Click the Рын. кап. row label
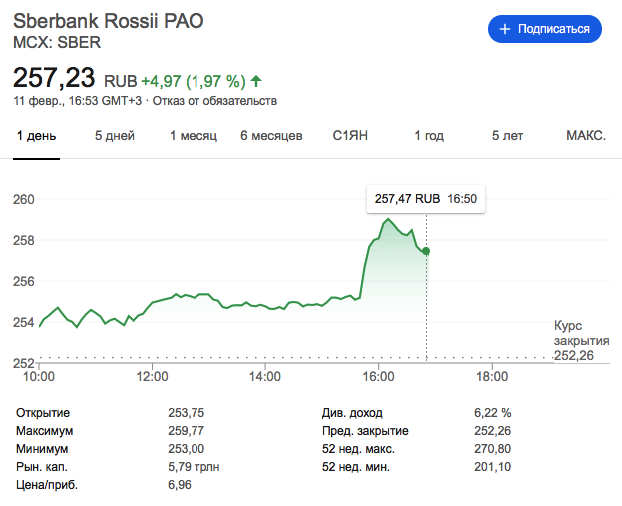The height and width of the screenshot is (506, 622). pos(41,467)
